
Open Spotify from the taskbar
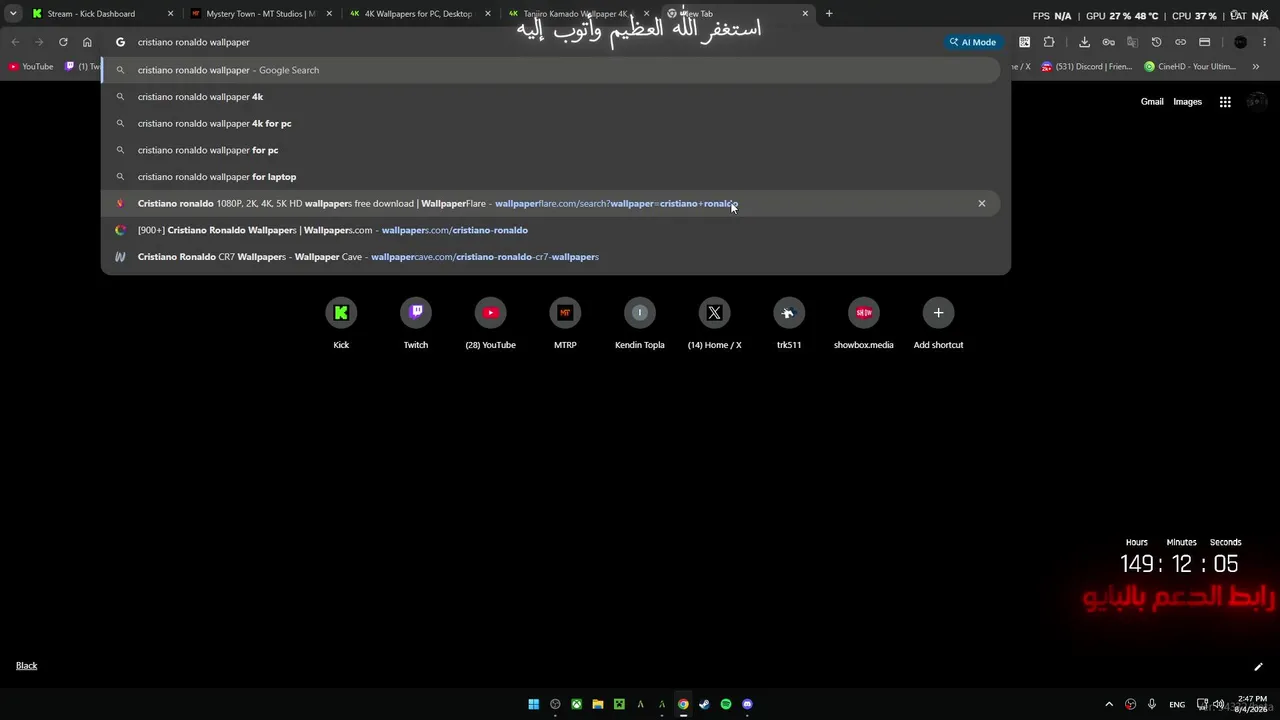coord(726,704)
